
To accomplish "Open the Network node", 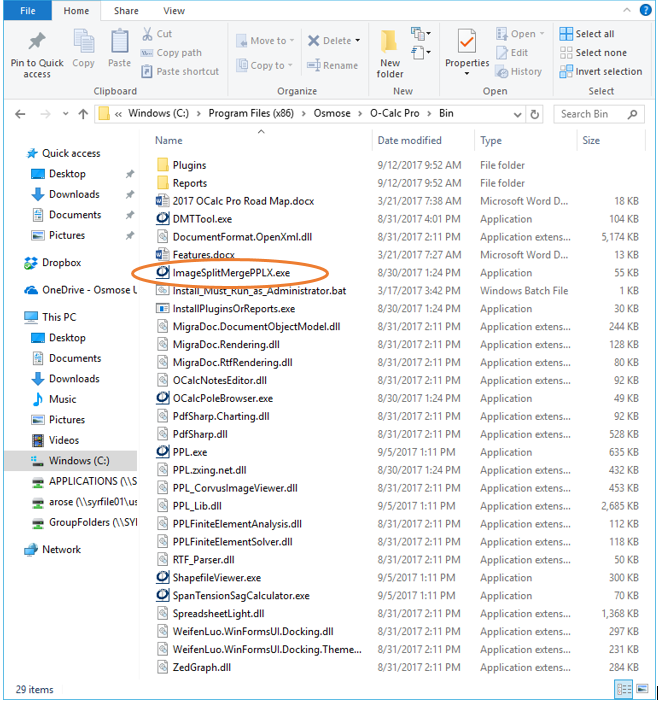I will (x=53, y=549).
